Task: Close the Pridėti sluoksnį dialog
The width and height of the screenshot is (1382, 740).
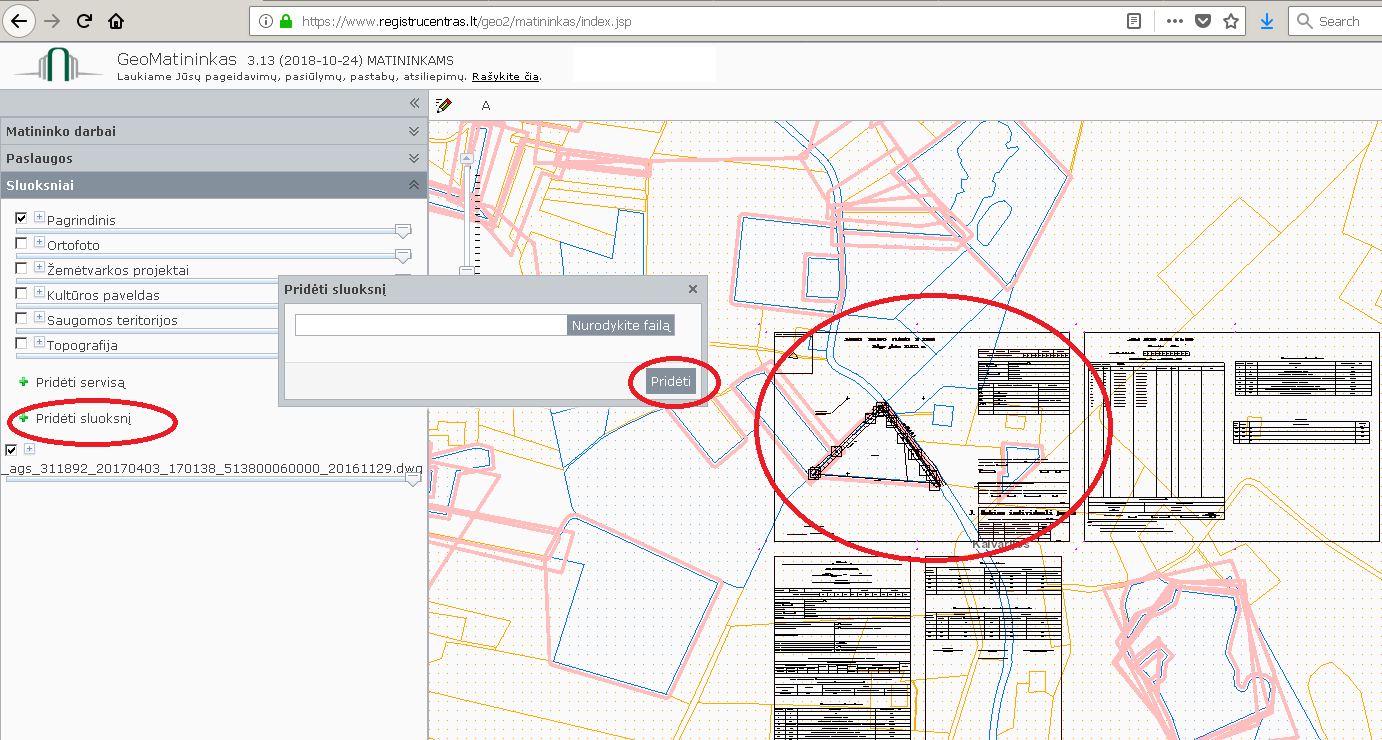Action: 693,289
